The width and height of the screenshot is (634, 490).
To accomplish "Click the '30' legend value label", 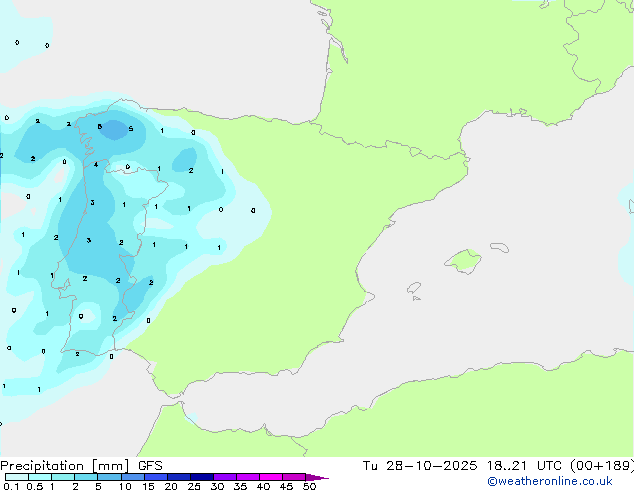I will (217, 486).
